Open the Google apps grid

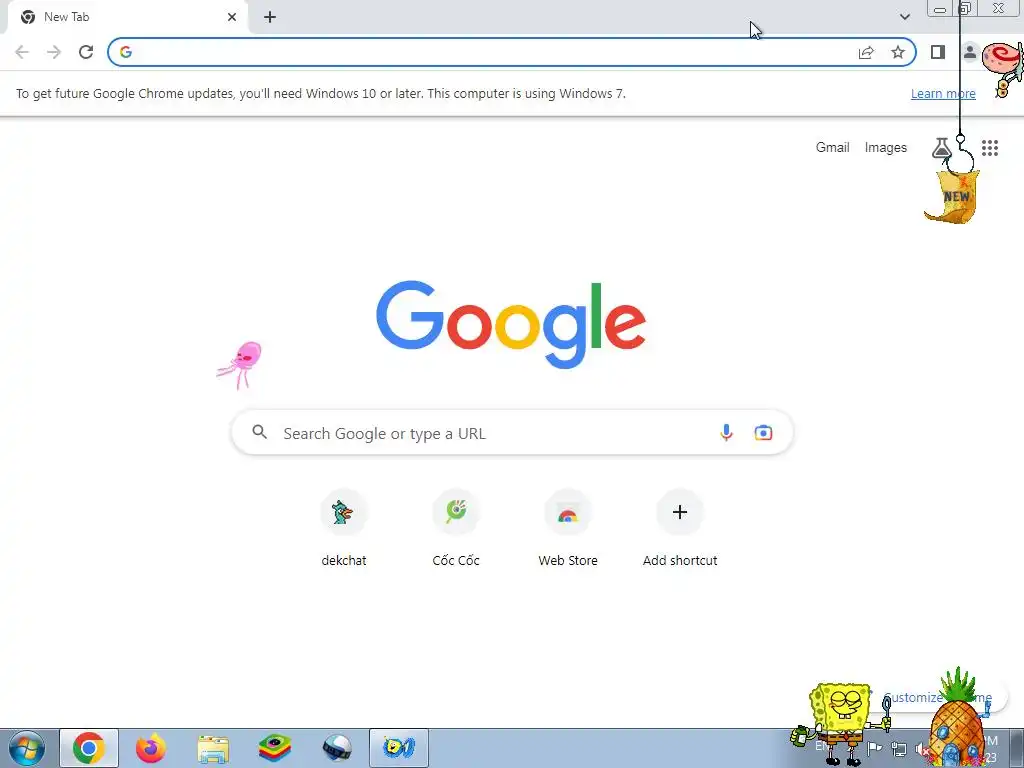(990, 148)
